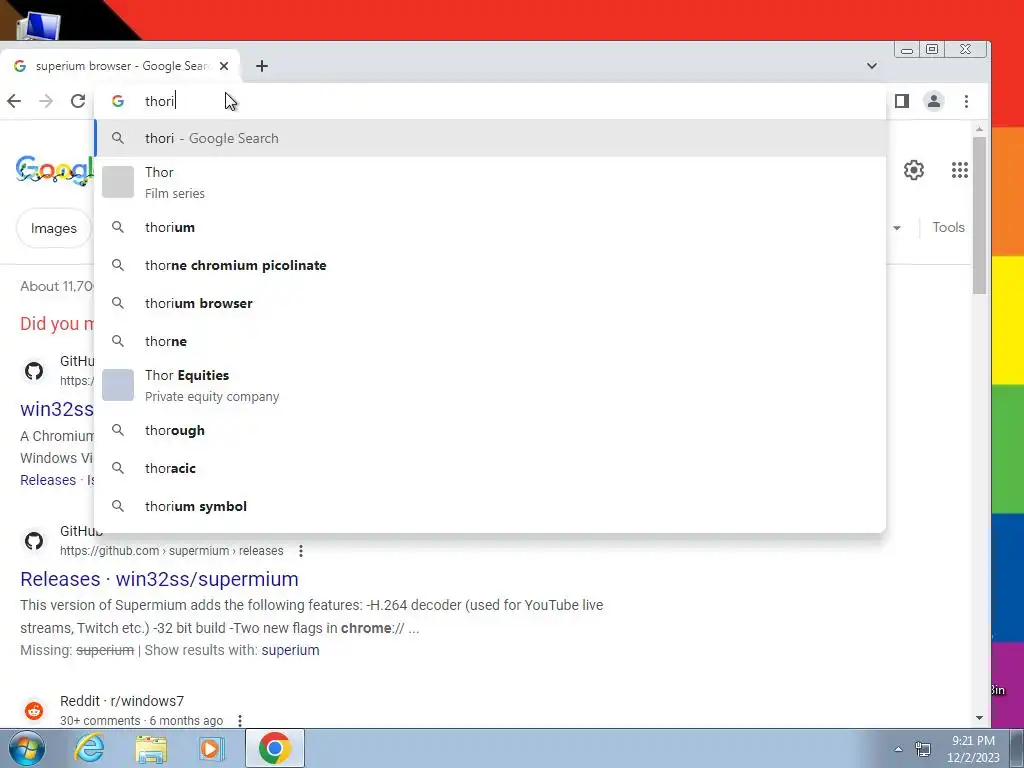Toggle the Chrome side panel icon
Screen dimensions: 1024x768
902,101
